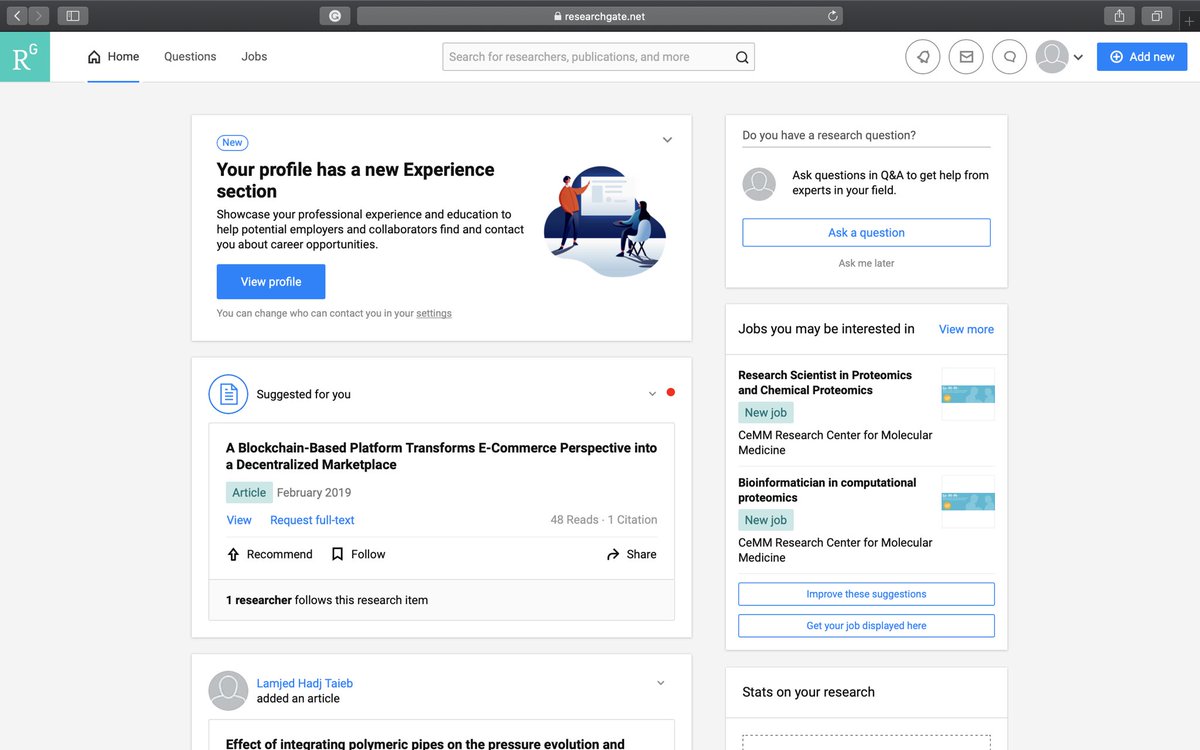The image size is (1200, 750).
Task: Click the View profile button
Action: [271, 282]
